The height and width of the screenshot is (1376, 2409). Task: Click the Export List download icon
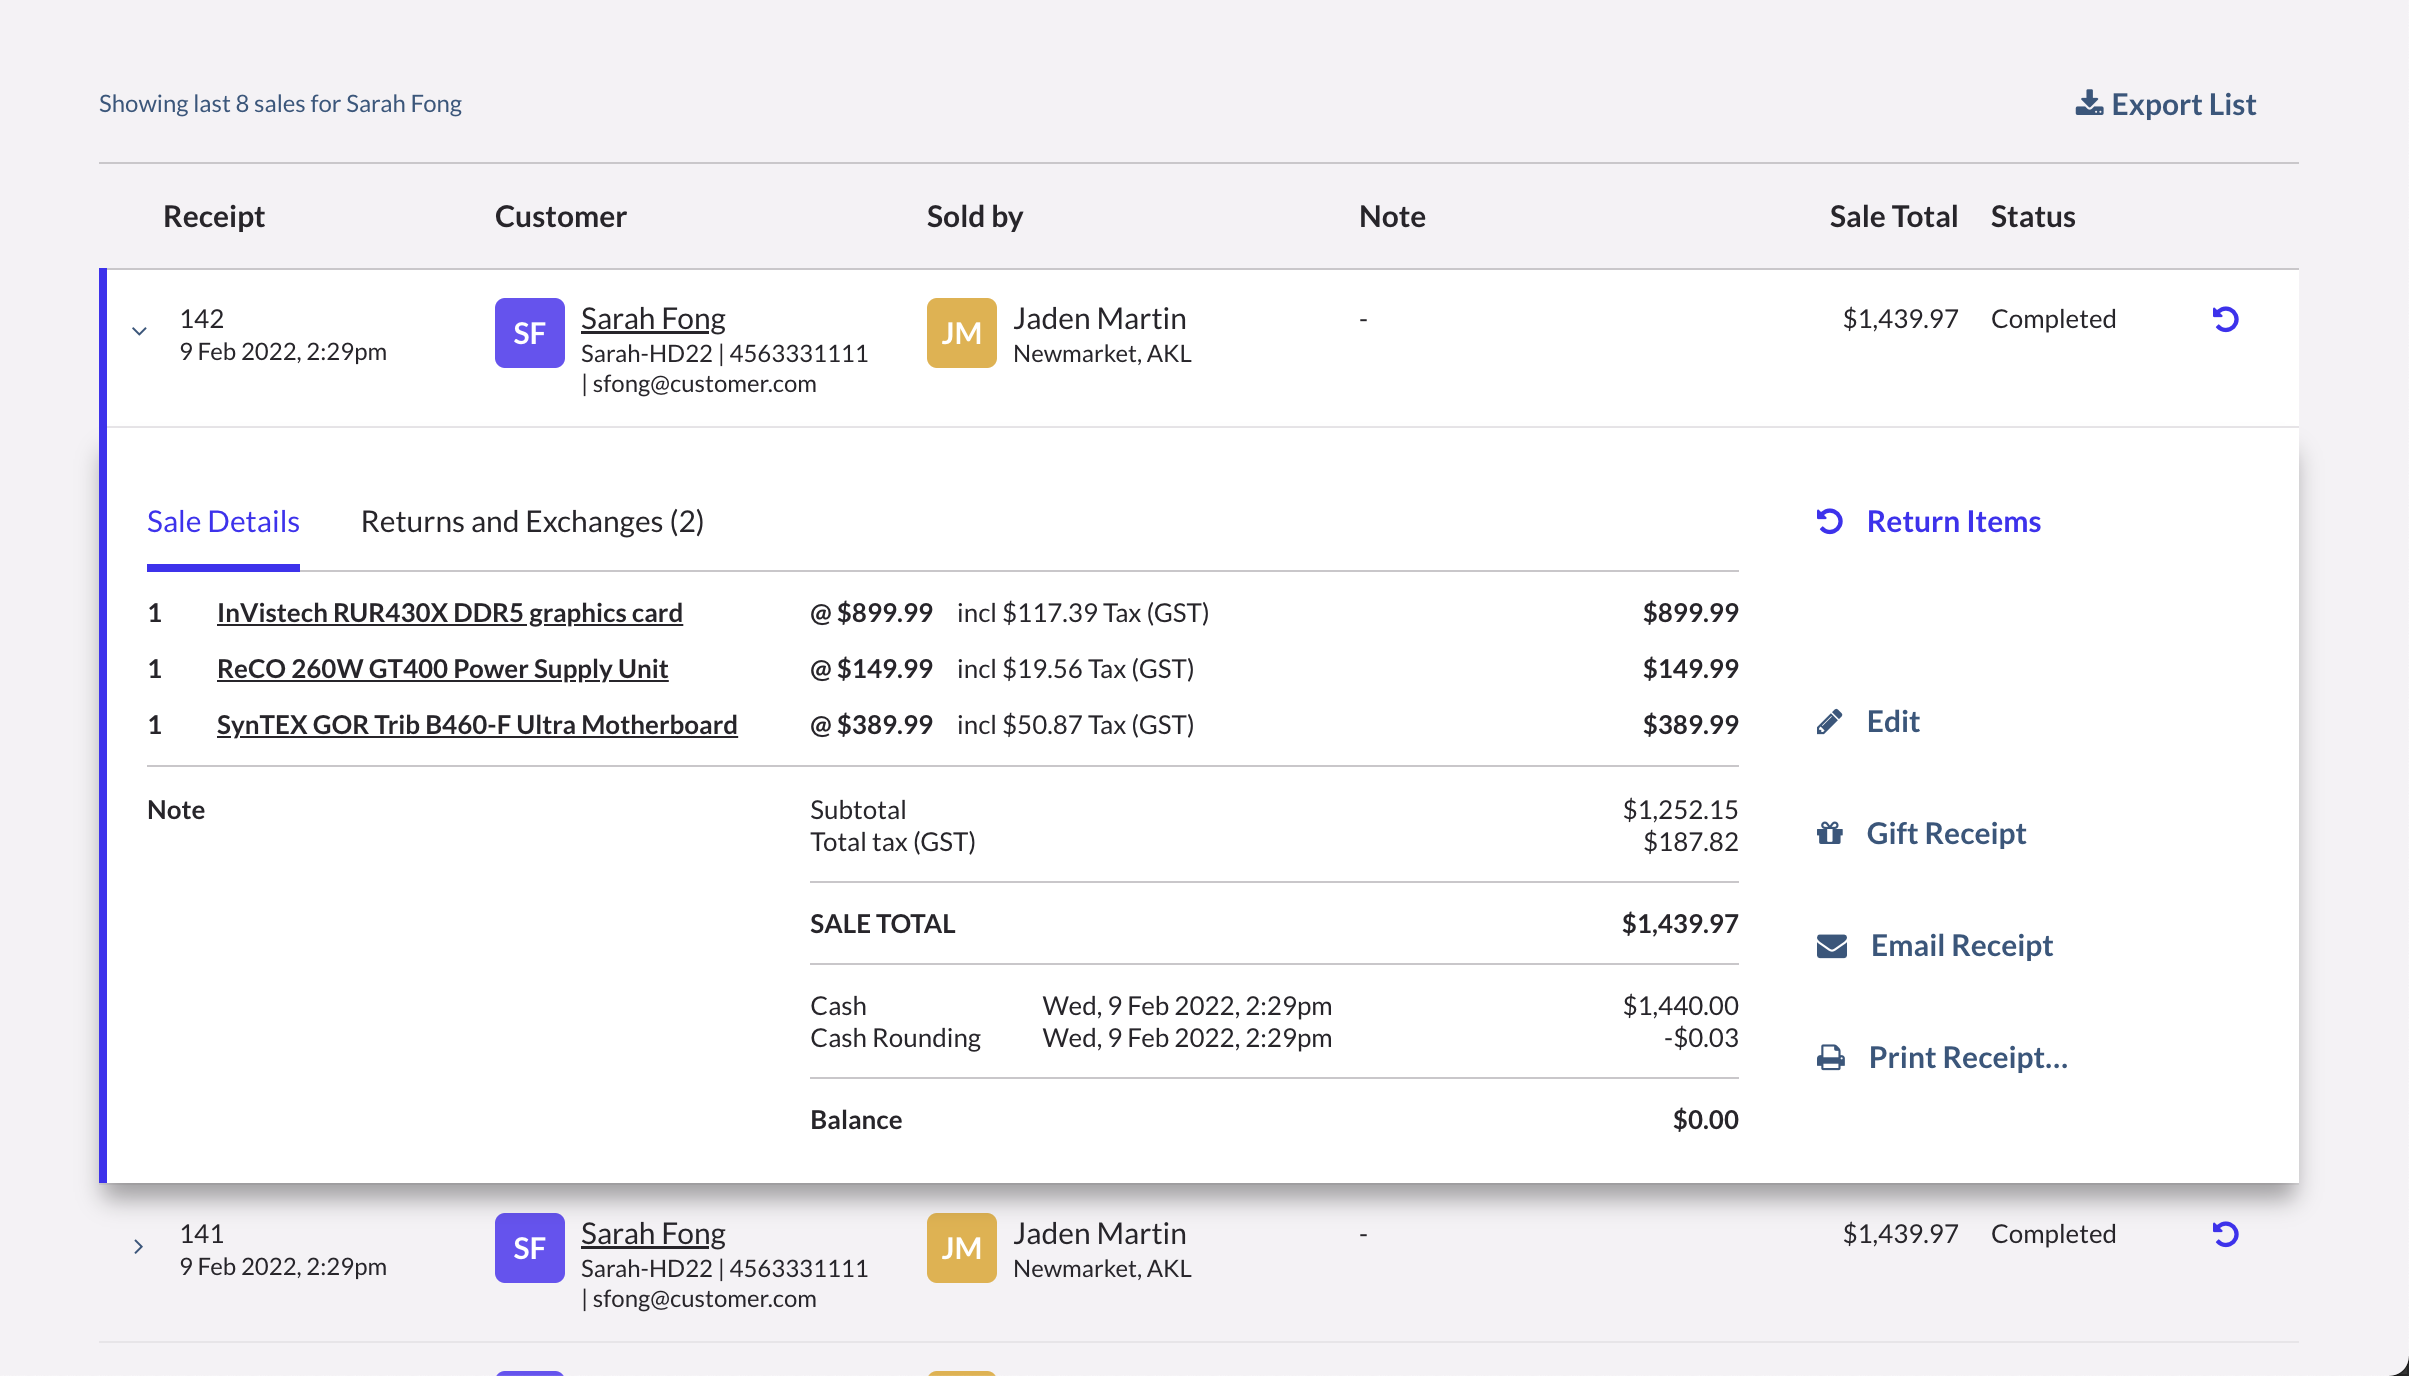2089,103
